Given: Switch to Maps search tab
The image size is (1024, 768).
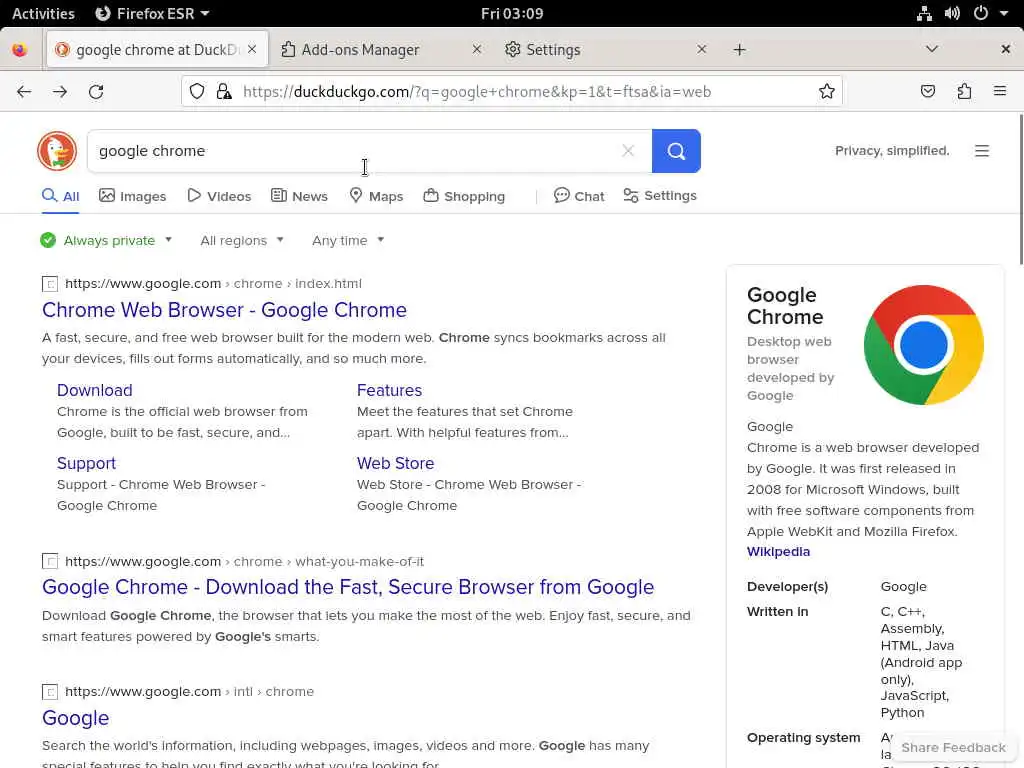Looking at the screenshot, I should click(x=376, y=196).
